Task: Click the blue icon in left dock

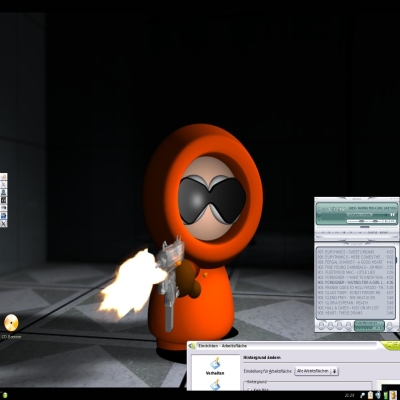Action: 3,216
